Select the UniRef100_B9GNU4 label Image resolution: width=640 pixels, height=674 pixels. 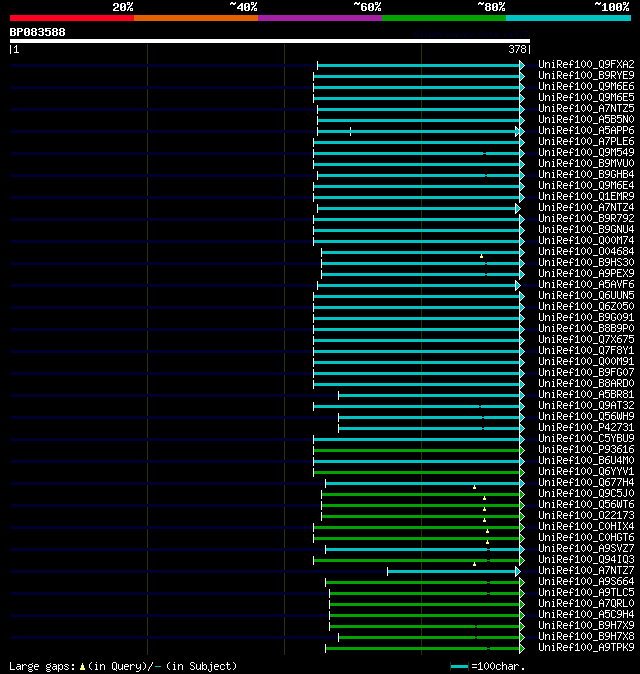586,230
